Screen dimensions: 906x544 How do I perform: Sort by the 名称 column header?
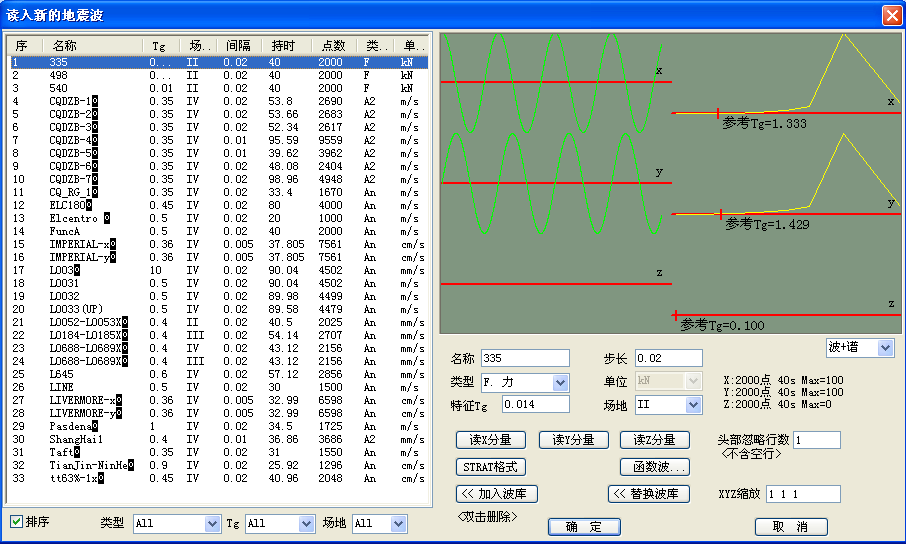point(92,46)
